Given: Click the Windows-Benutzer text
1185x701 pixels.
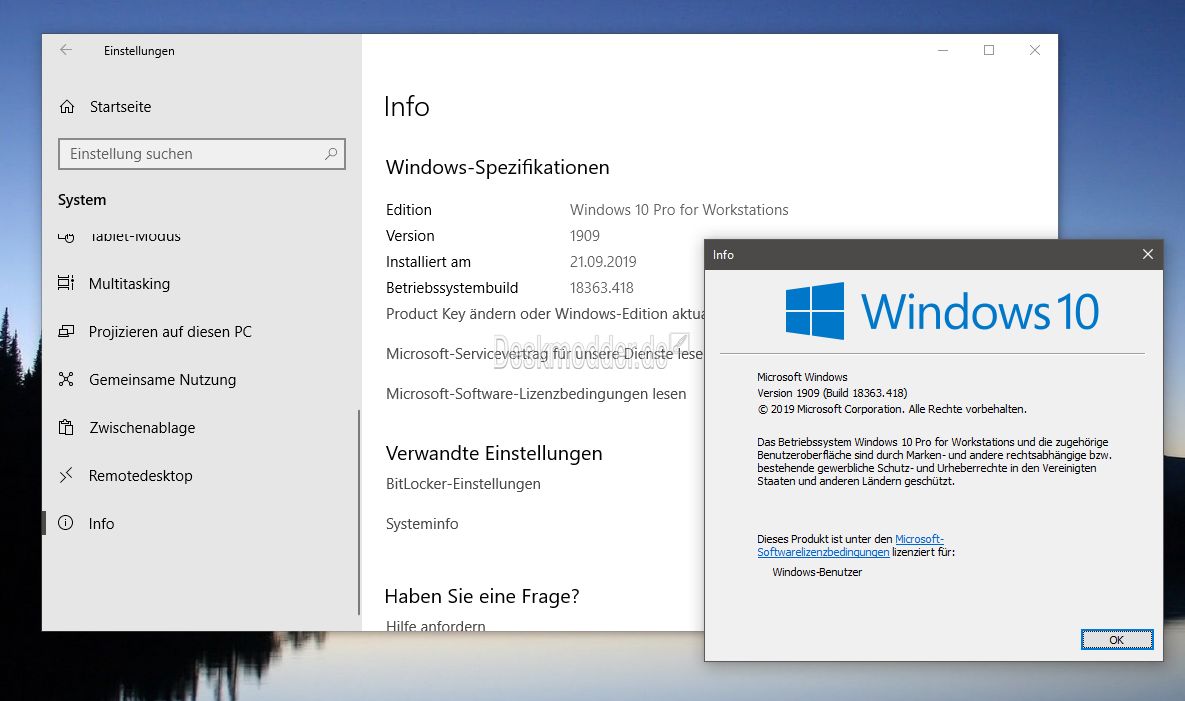Looking at the screenshot, I should (x=817, y=572).
